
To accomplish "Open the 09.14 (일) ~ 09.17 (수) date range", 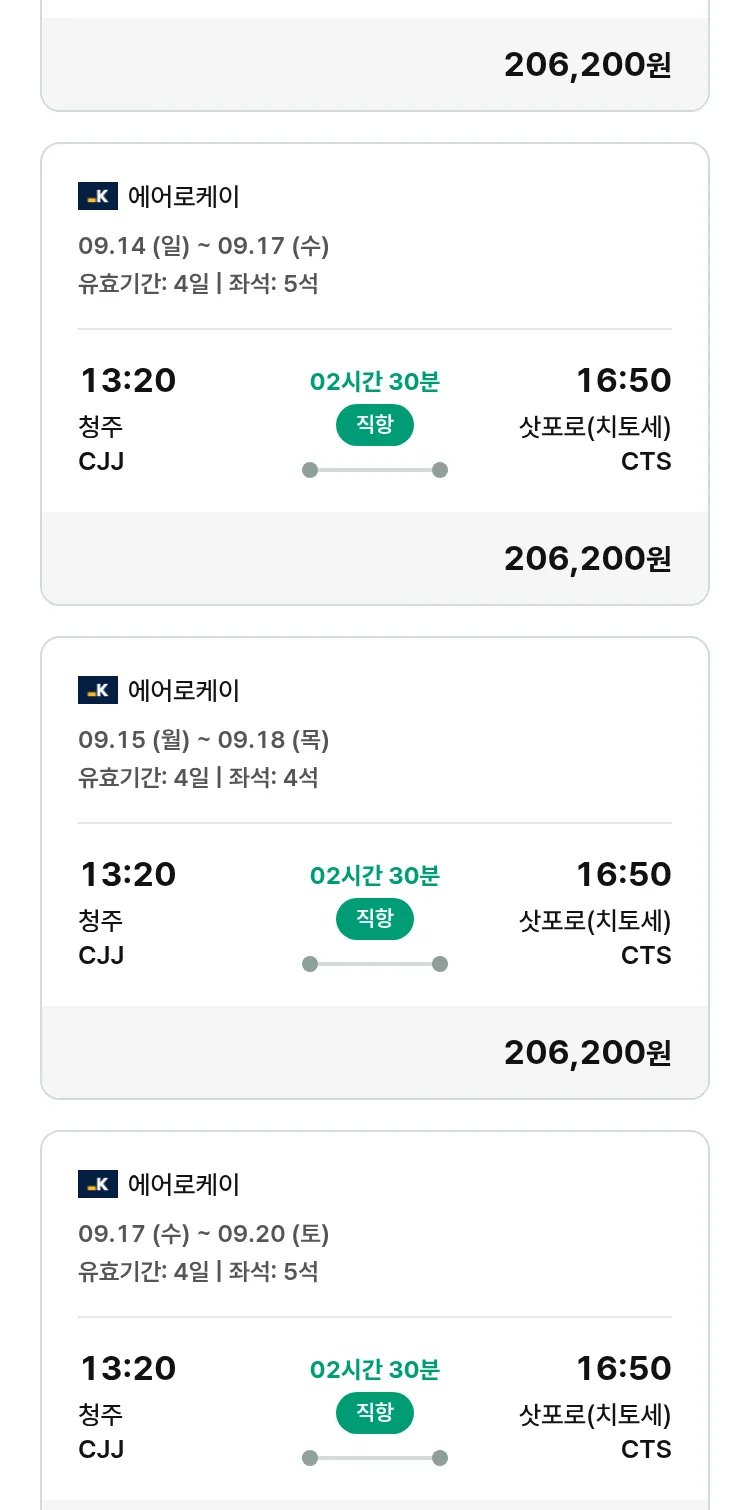I will 203,246.
